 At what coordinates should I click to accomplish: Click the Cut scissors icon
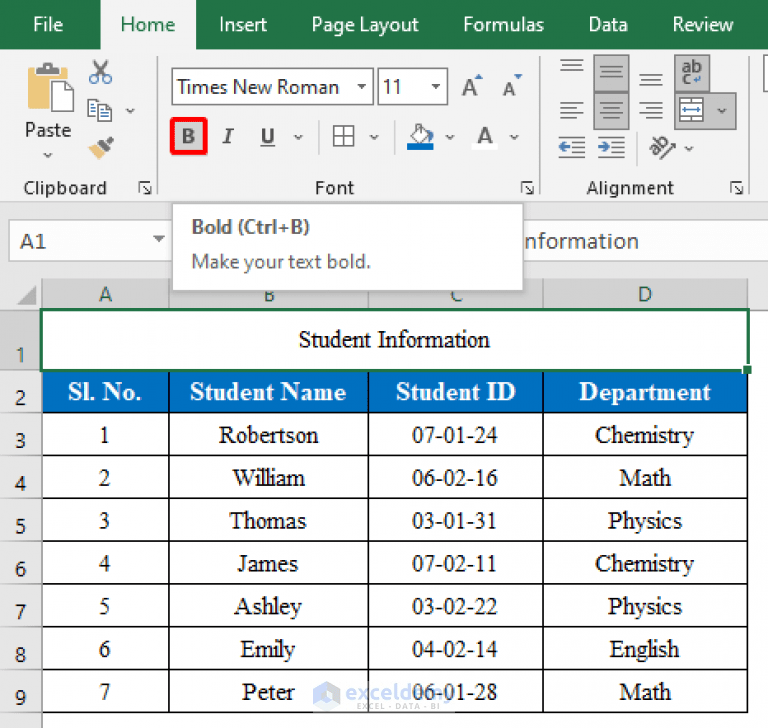click(x=100, y=72)
